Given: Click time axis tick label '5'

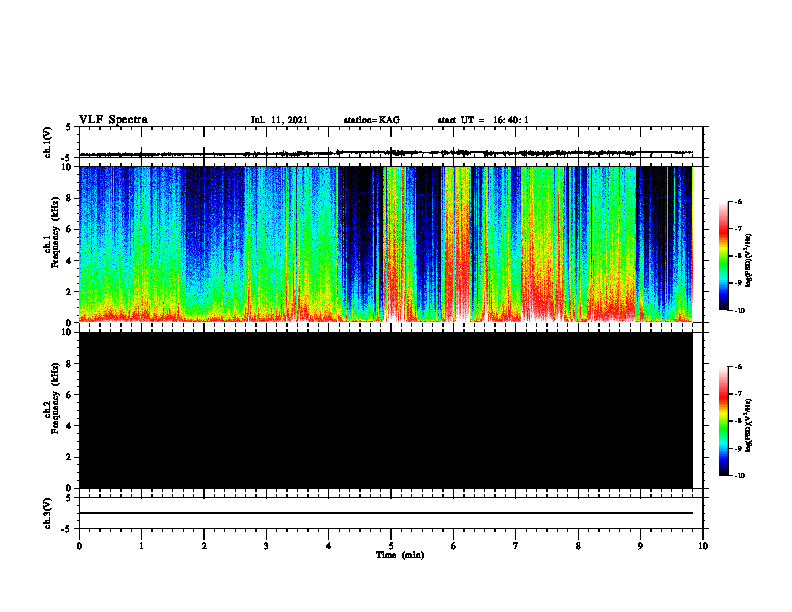Looking at the screenshot, I should 391,546.
